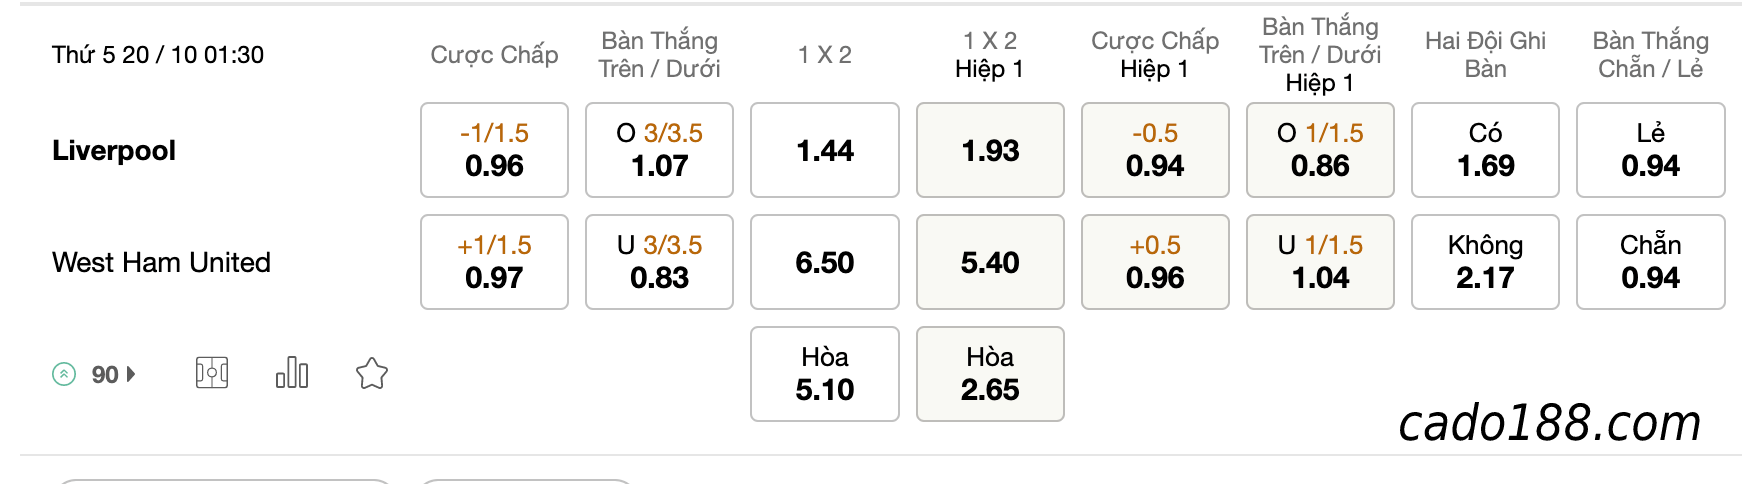Pick Liverpool first-half win odds 1.93
This screenshot has height=484, width=1762.
(x=990, y=150)
